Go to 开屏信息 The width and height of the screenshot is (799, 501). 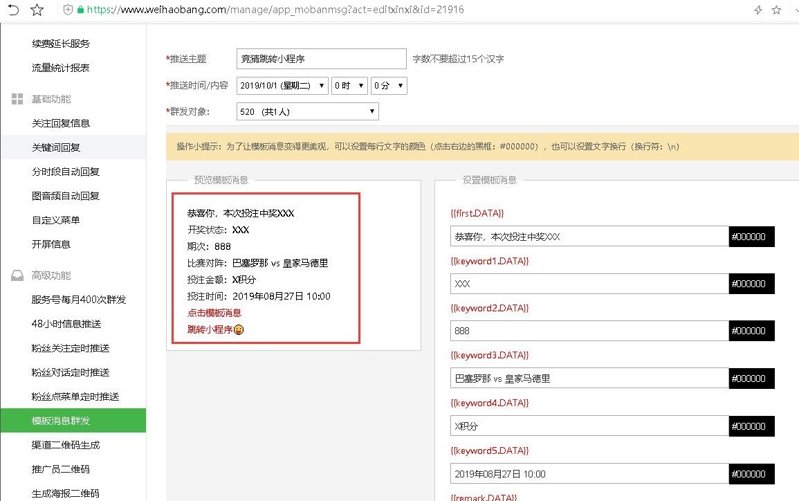point(51,244)
